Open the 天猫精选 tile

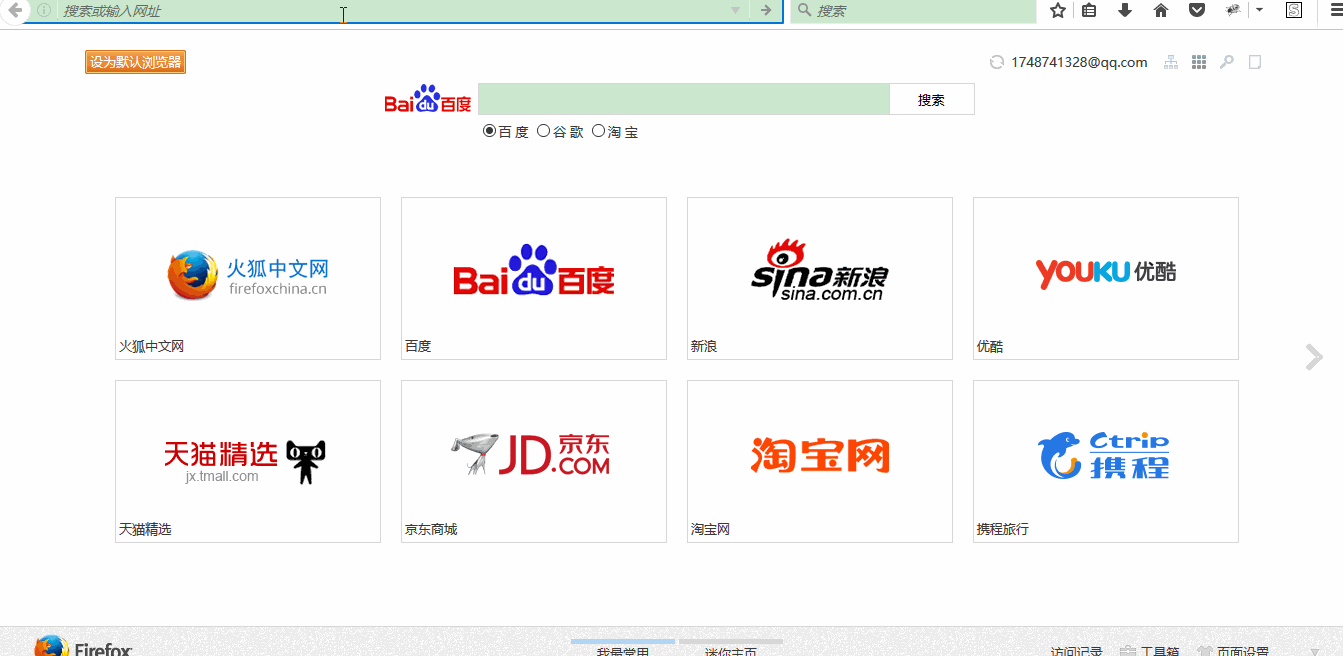248,461
